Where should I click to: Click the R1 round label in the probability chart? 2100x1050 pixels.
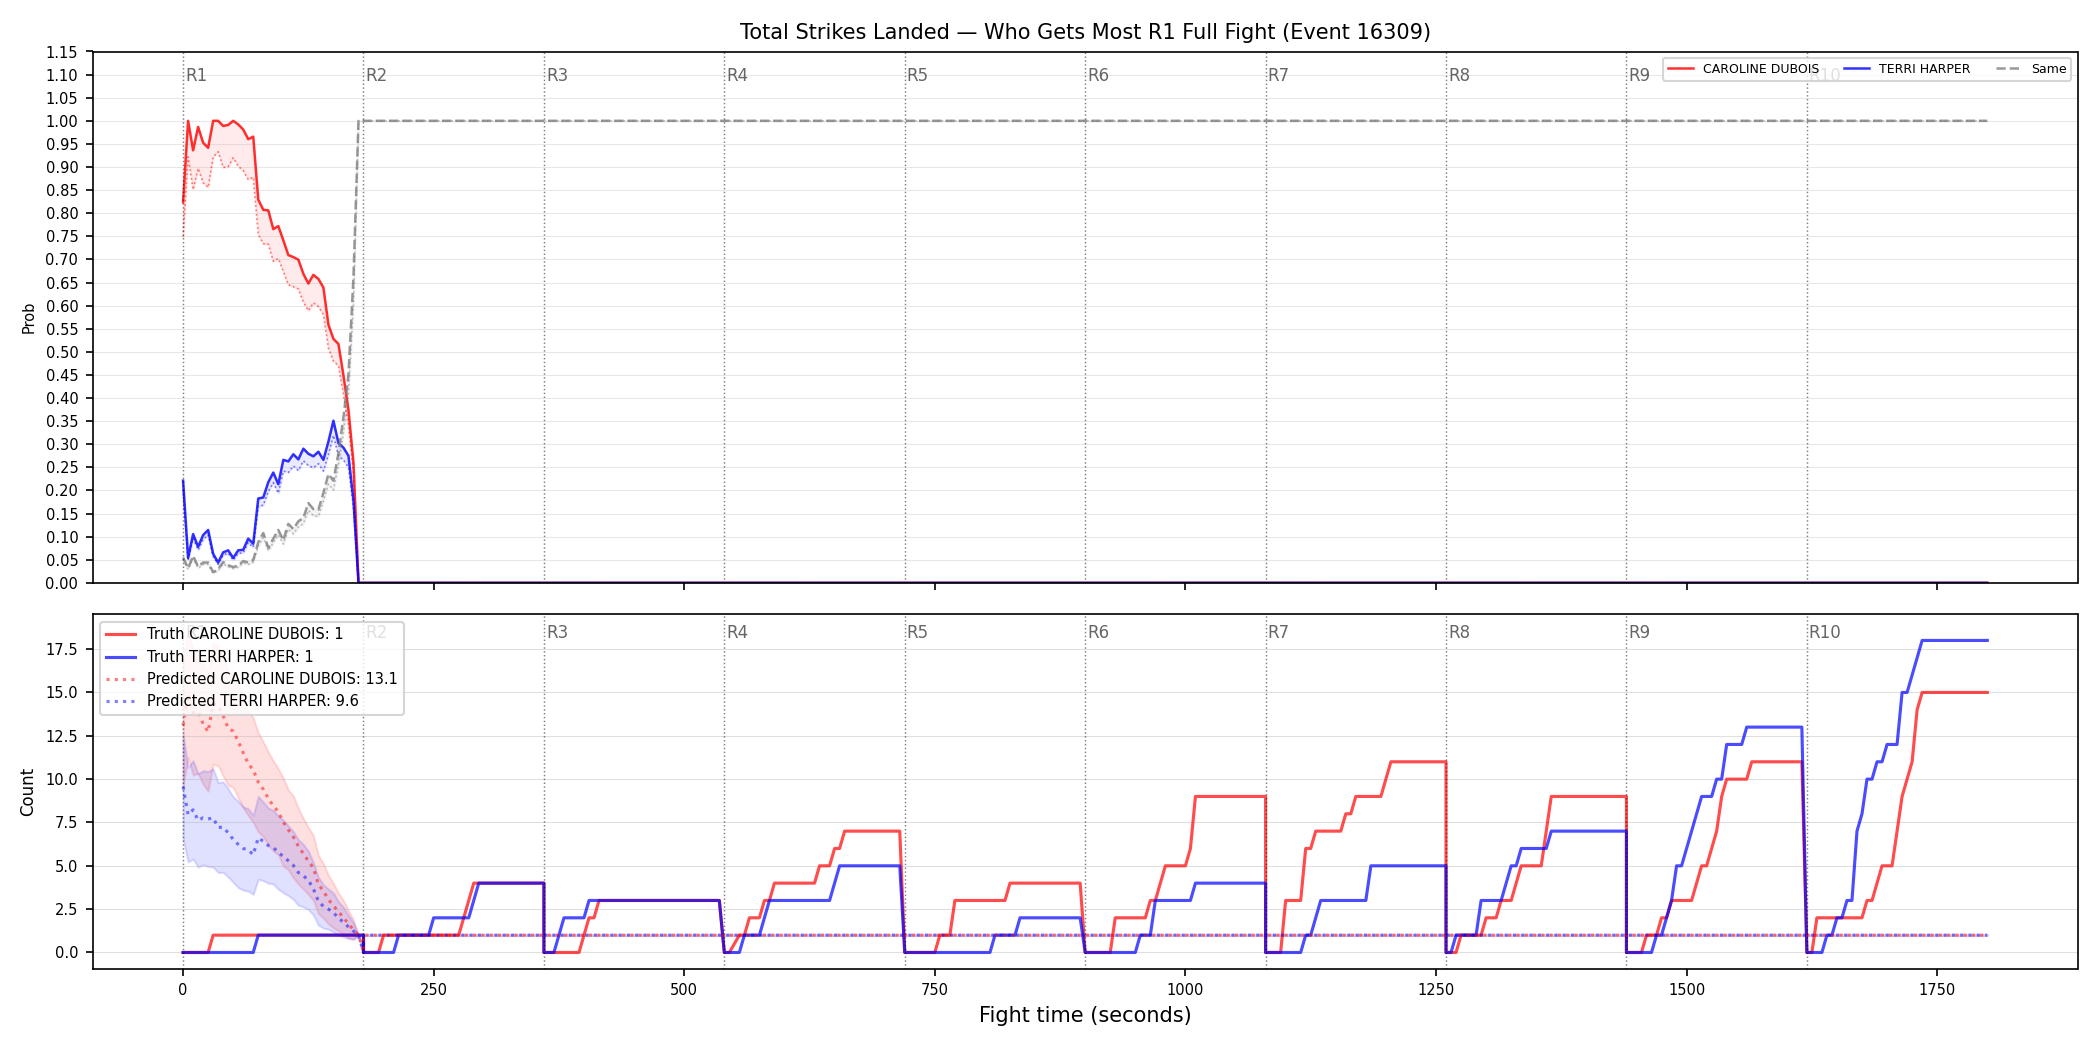click(196, 75)
